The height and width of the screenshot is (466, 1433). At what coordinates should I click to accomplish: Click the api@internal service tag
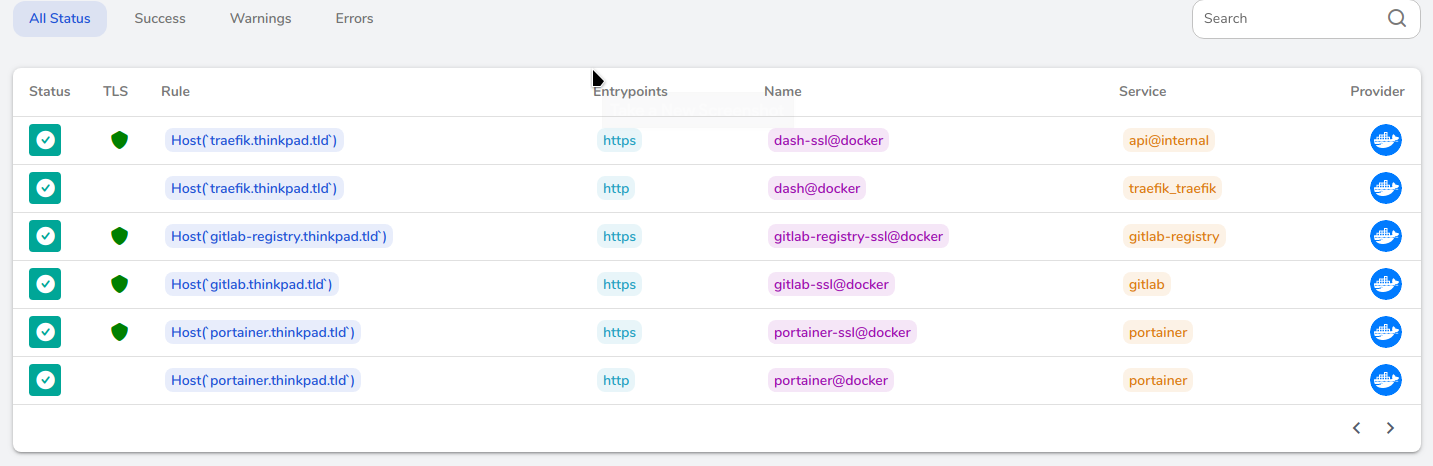coord(1168,140)
